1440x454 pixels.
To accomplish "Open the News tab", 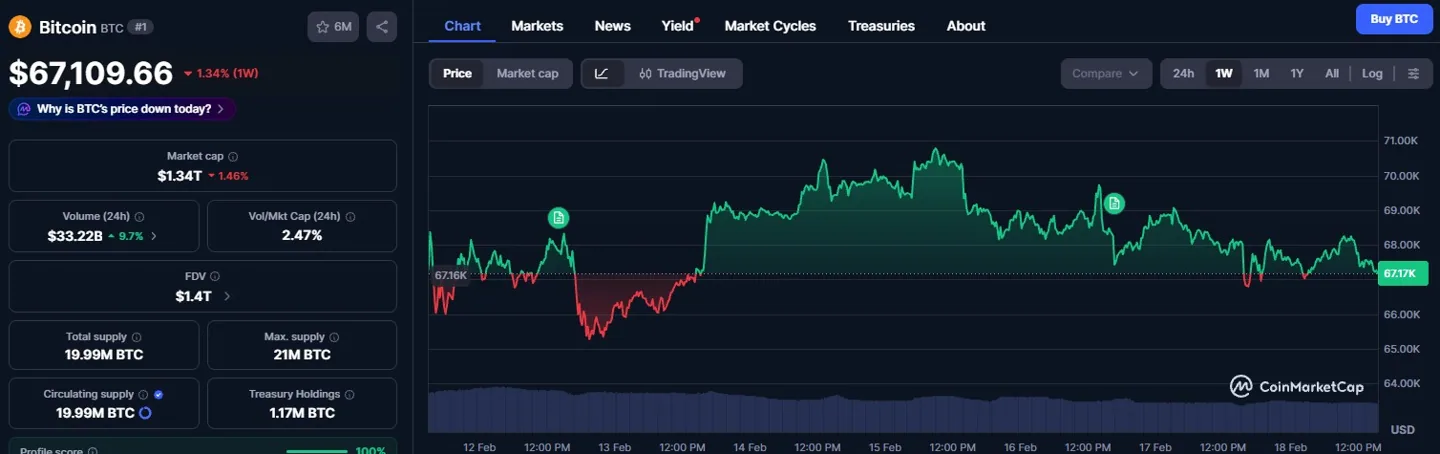I will (612, 26).
